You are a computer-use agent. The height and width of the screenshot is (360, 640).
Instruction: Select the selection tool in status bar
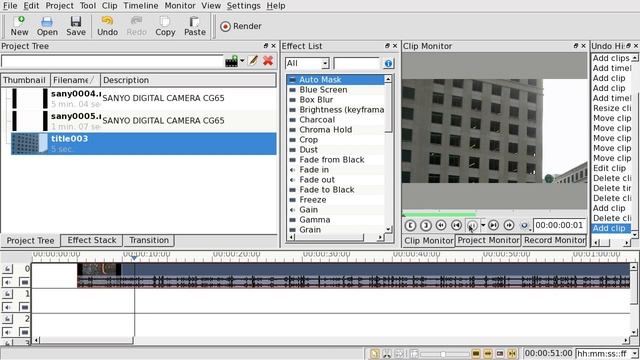pyautogui.click(x=375, y=353)
